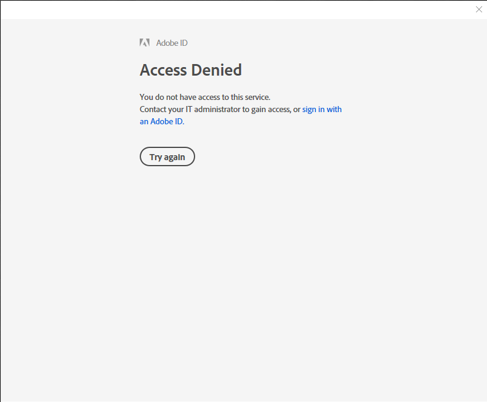Click the "Adobe ID" label text
The height and width of the screenshot is (402, 487).
(x=172, y=43)
